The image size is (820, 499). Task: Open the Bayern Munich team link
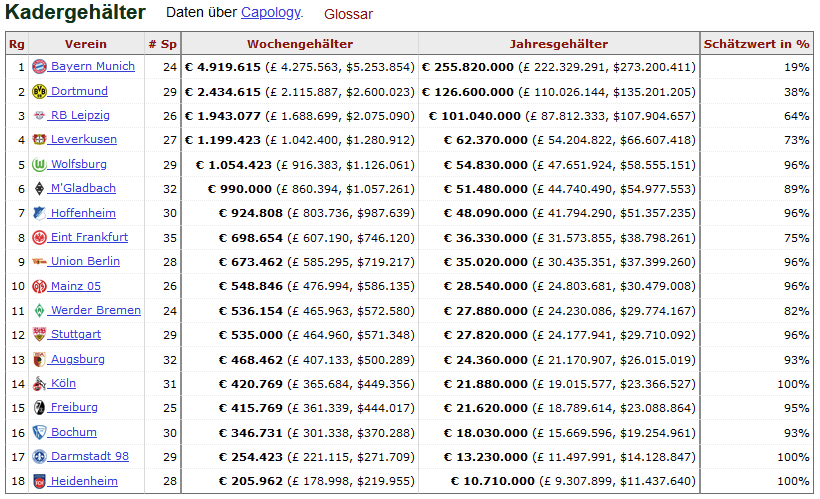tap(93, 66)
